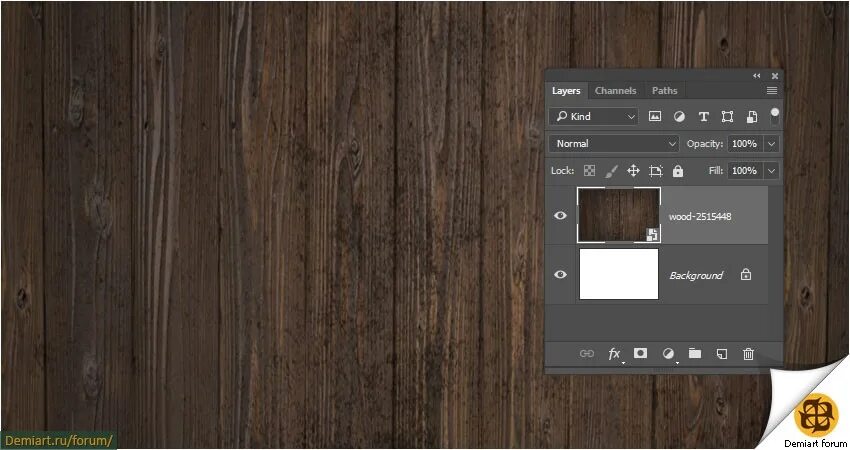Close the Layers panel
The image size is (850, 450).
coord(775,76)
